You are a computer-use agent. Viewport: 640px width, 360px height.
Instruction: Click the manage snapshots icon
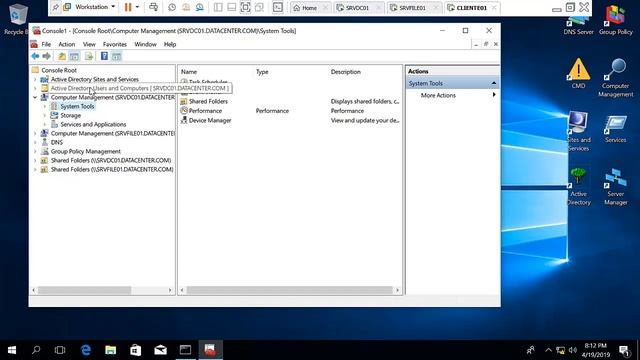[x=200, y=7]
